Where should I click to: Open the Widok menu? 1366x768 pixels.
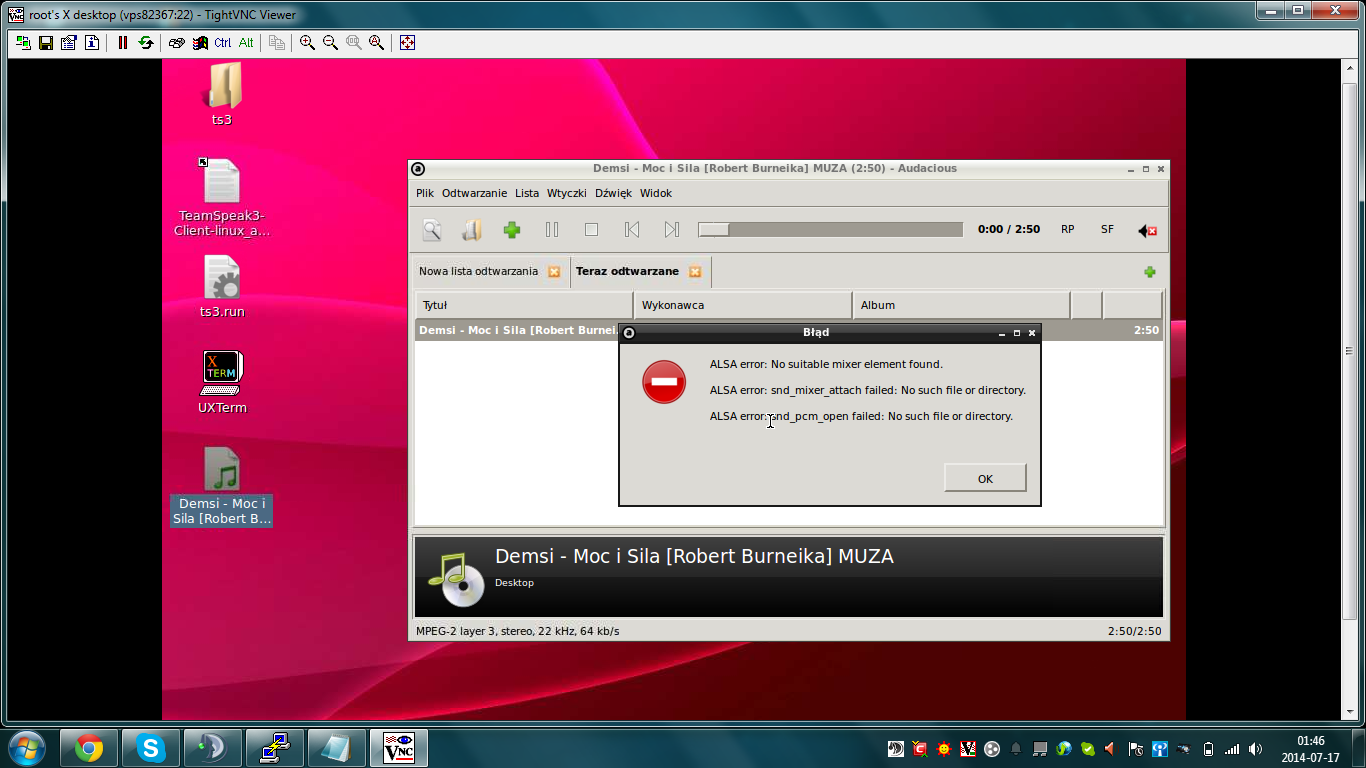pyautogui.click(x=656, y=193)
